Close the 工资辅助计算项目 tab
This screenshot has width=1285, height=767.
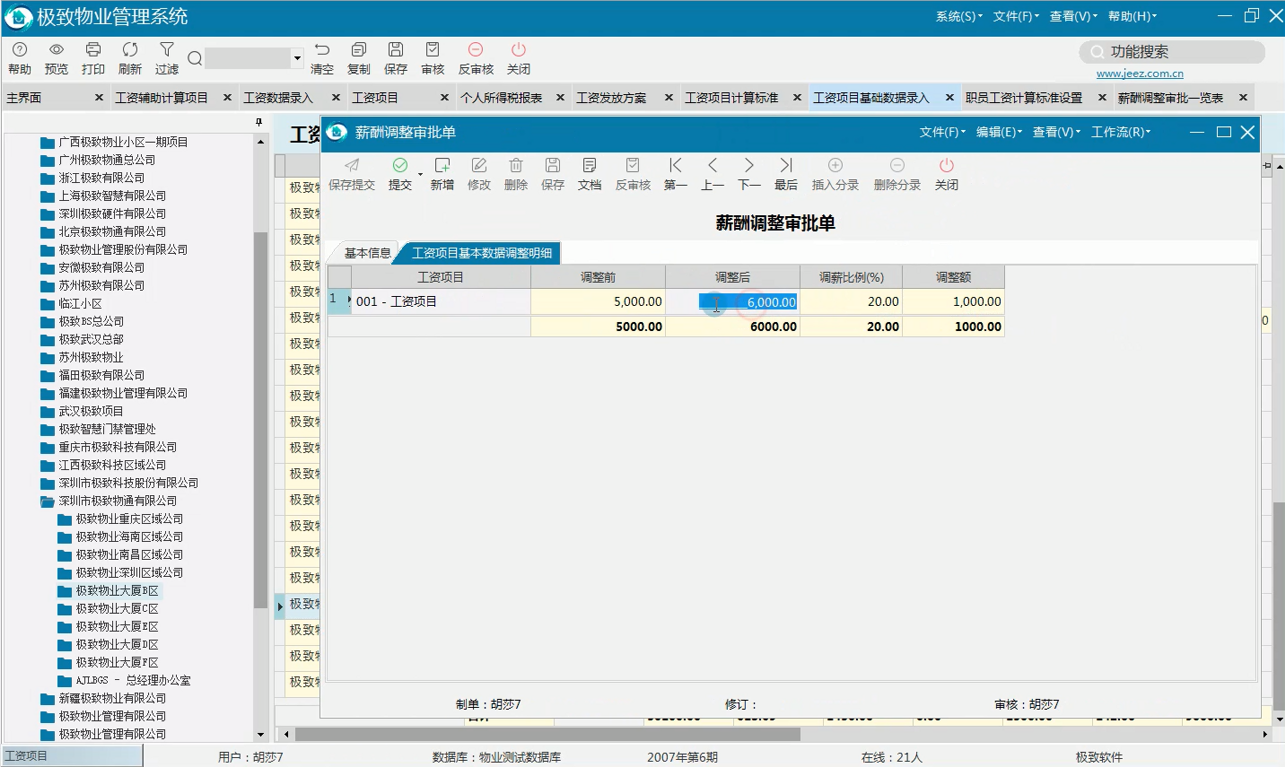(x=227, y=98)
